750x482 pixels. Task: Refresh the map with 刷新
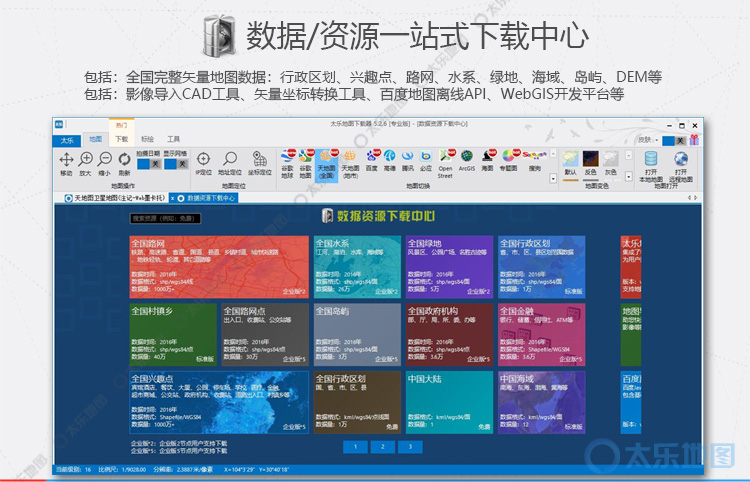[124, 164]
